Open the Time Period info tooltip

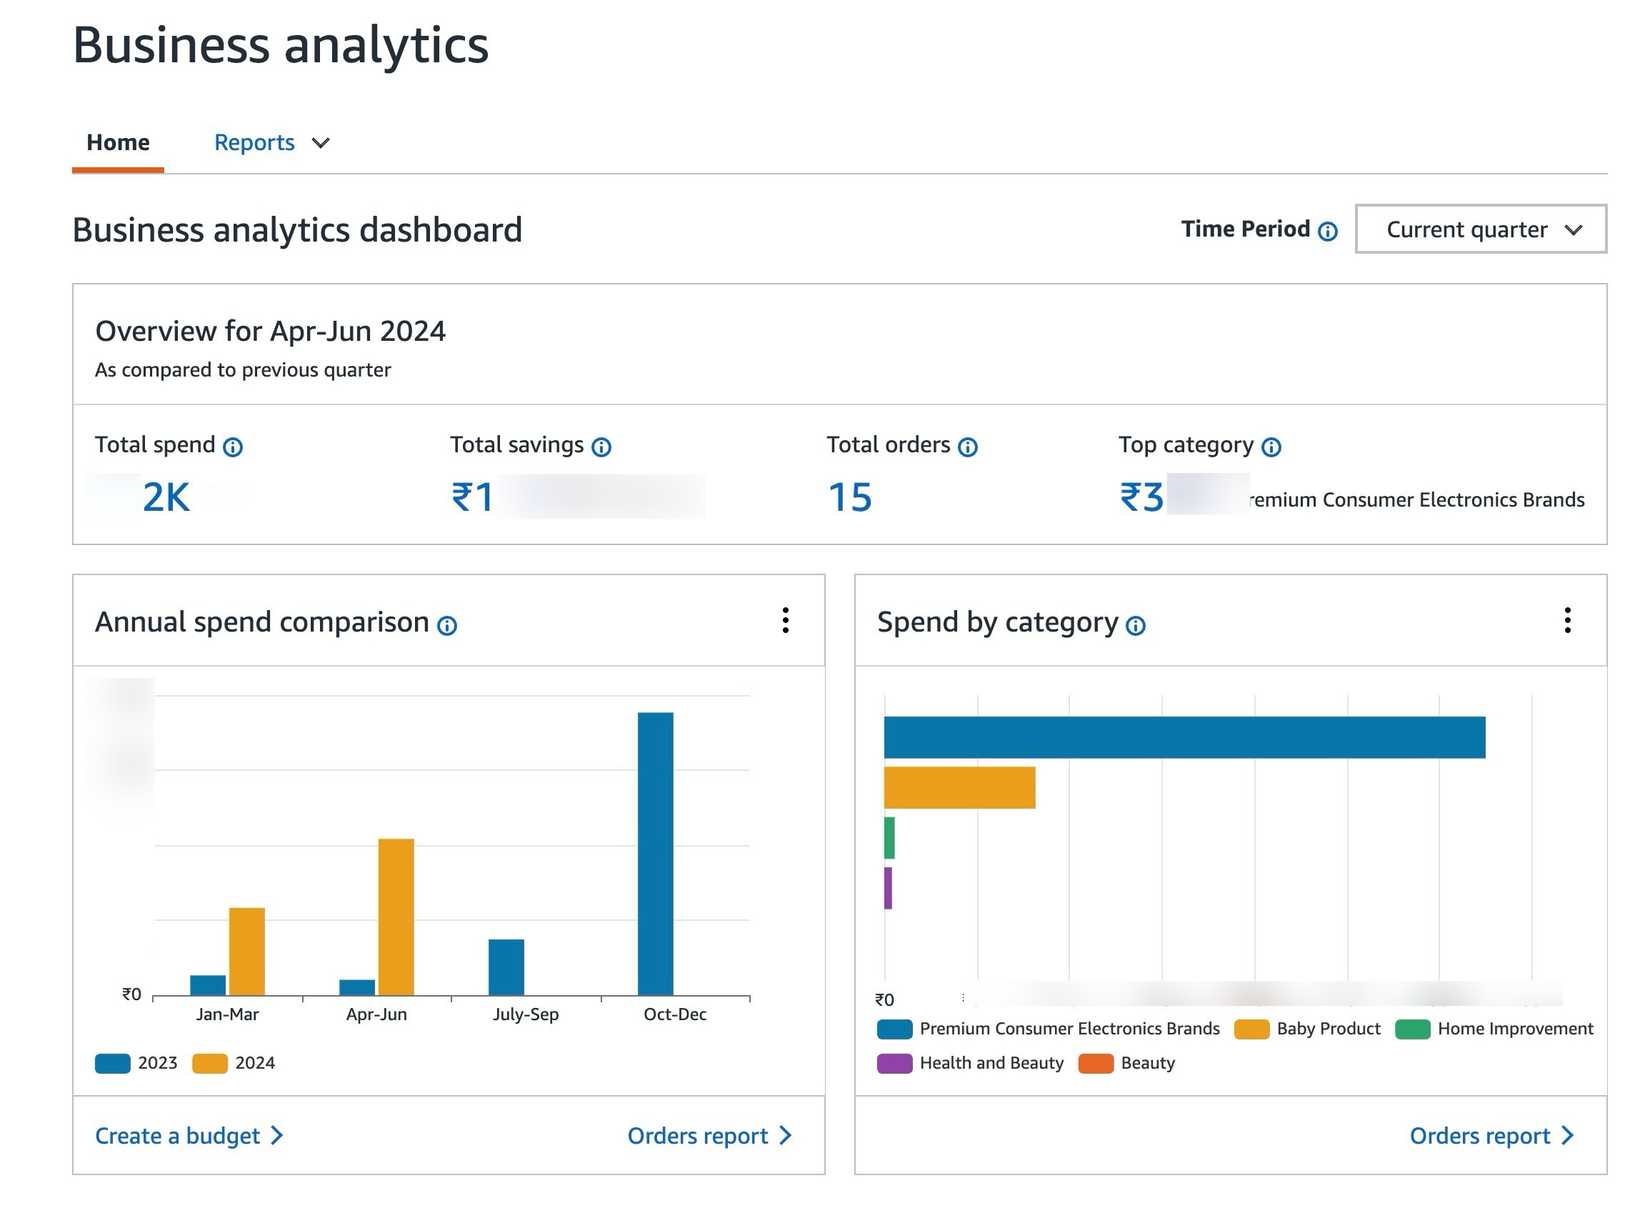point(1327,230)
